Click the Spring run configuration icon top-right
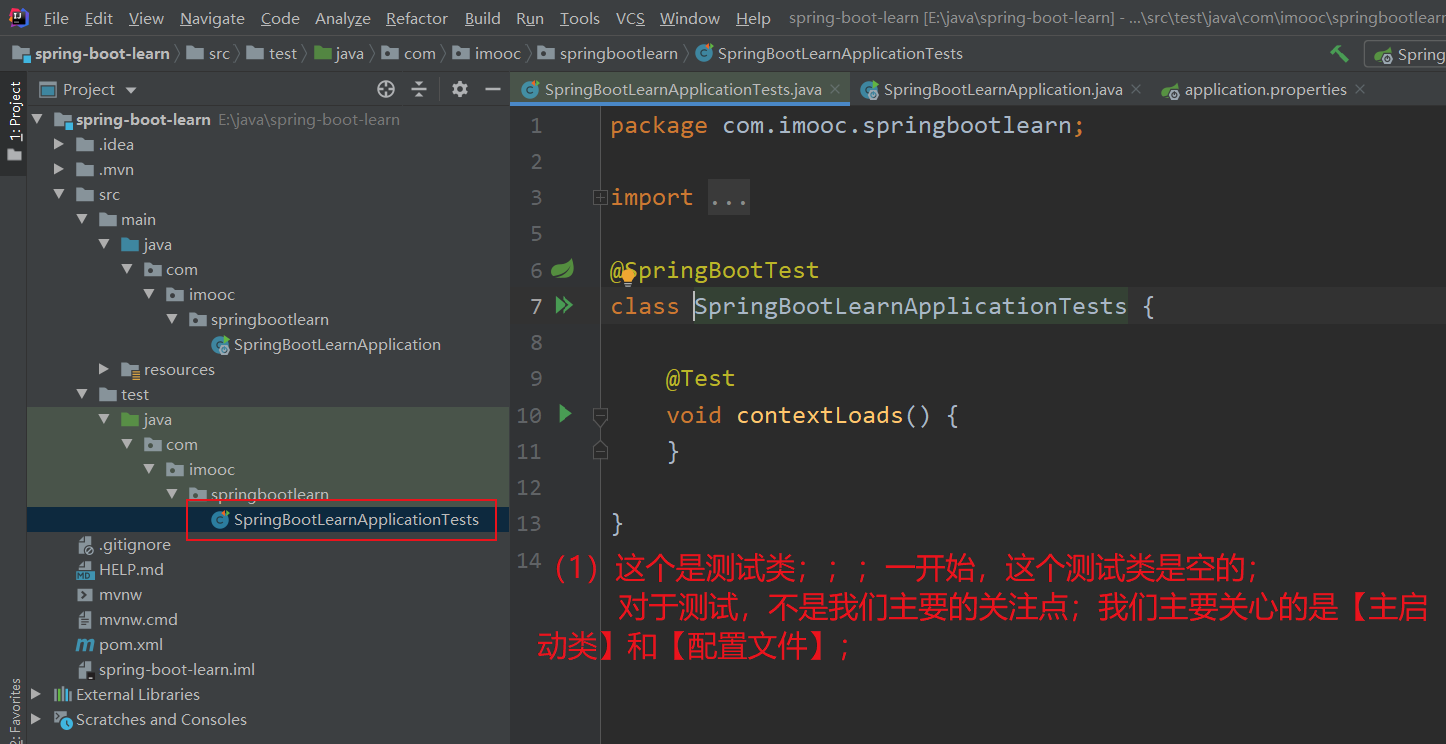1446x744 pixels. (x=1383, y=53)
